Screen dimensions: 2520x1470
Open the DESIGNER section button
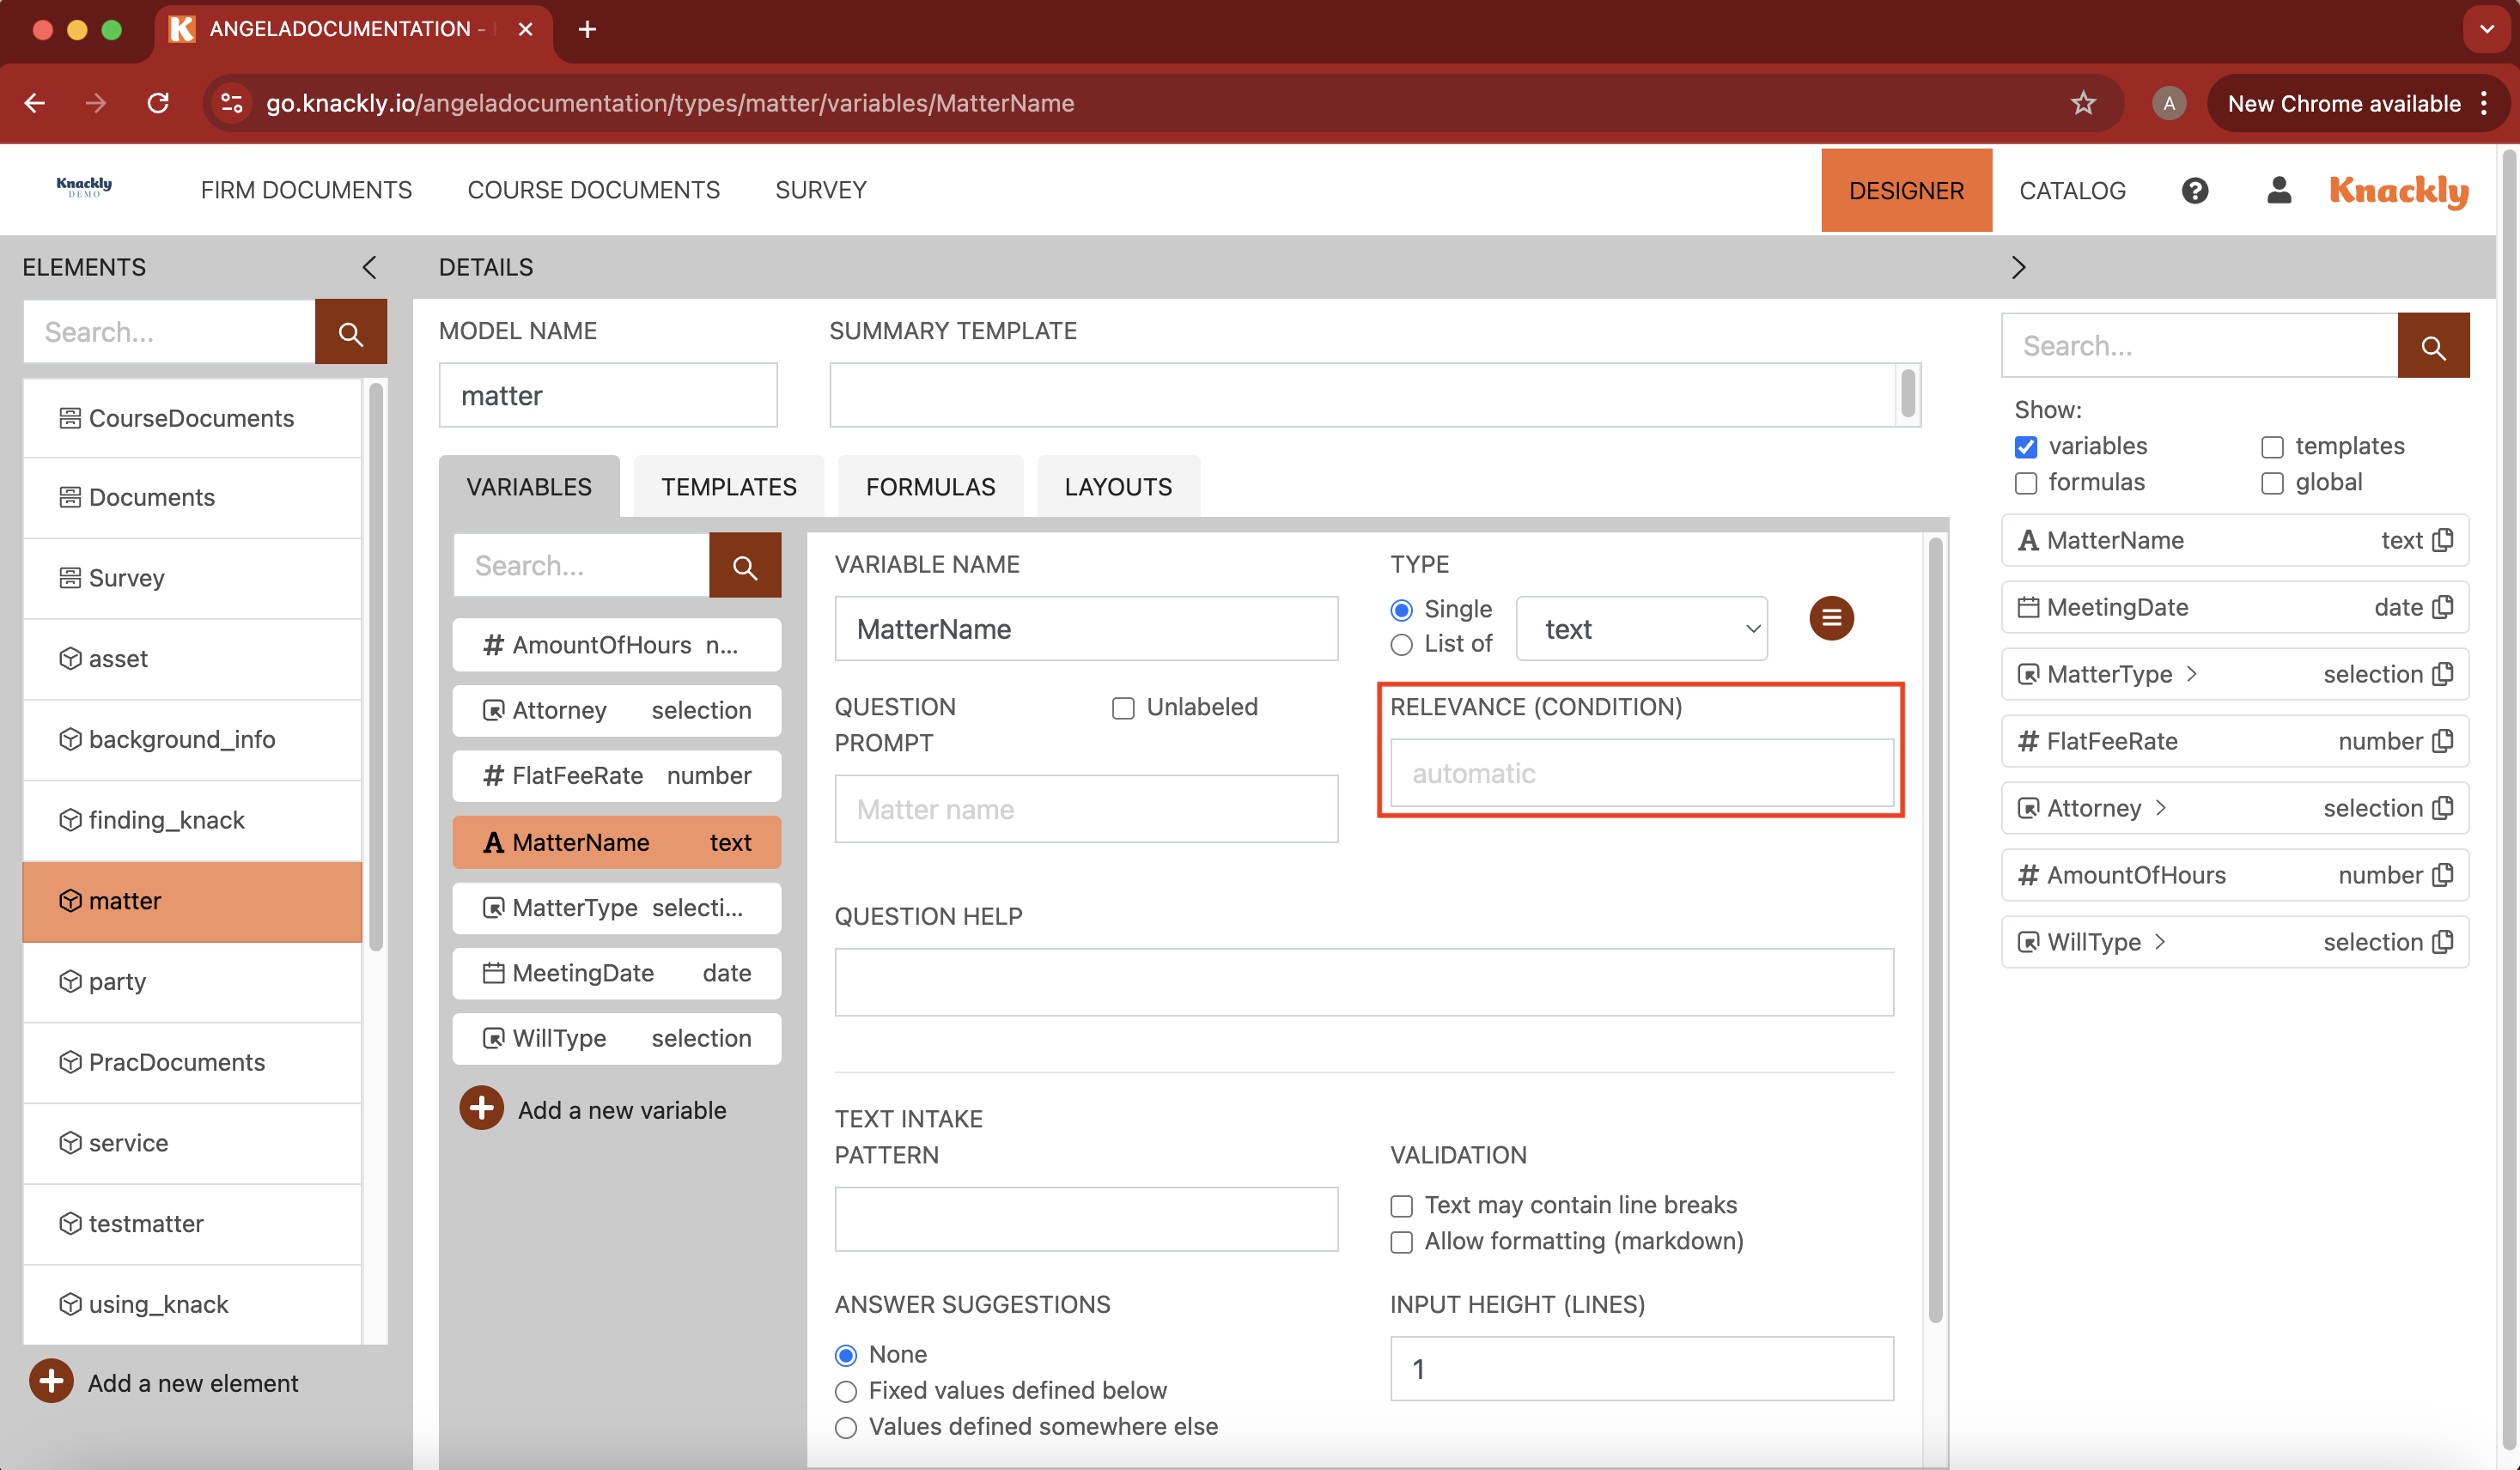click(x=1905, y=190)
